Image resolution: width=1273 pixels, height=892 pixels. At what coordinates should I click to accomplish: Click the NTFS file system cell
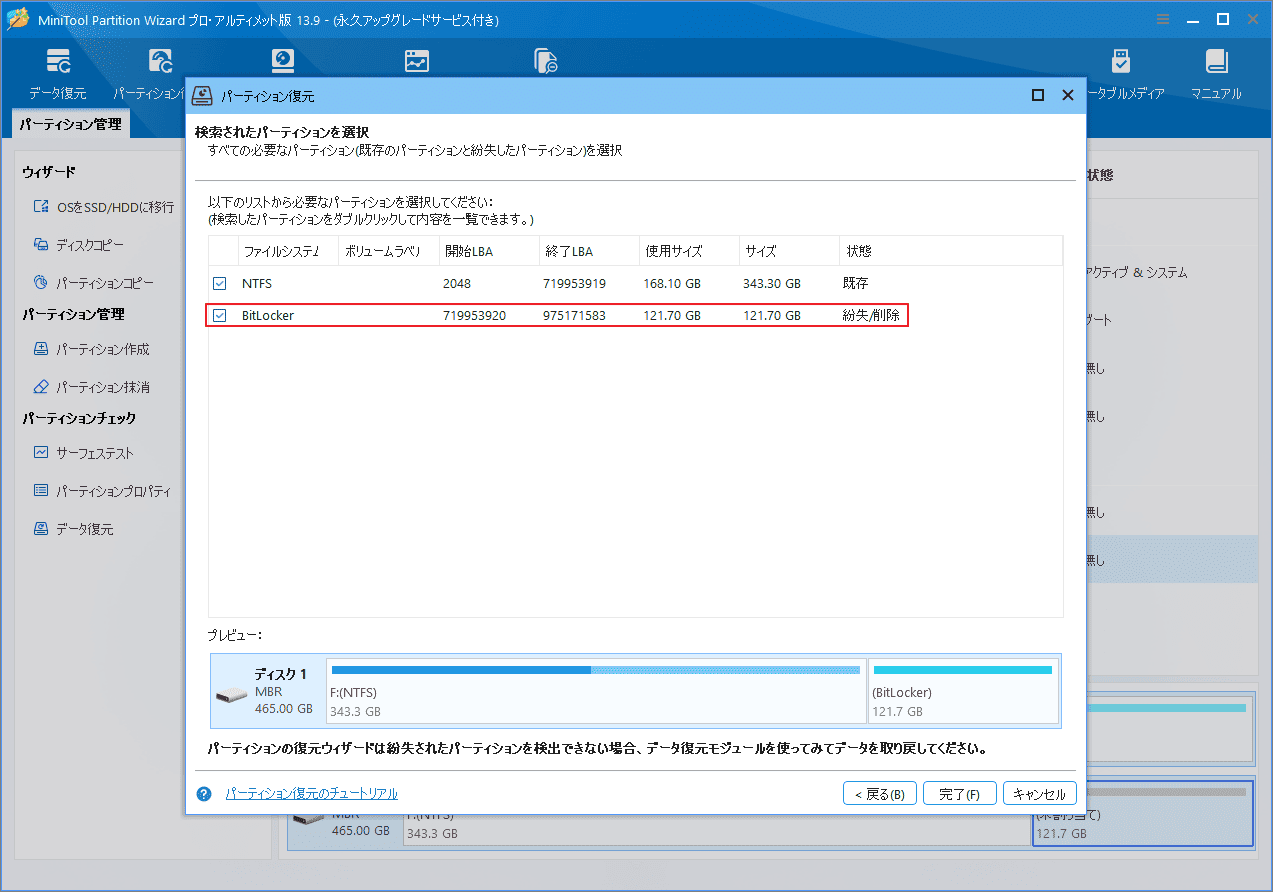pyautogui.click(x=257, y=284)
